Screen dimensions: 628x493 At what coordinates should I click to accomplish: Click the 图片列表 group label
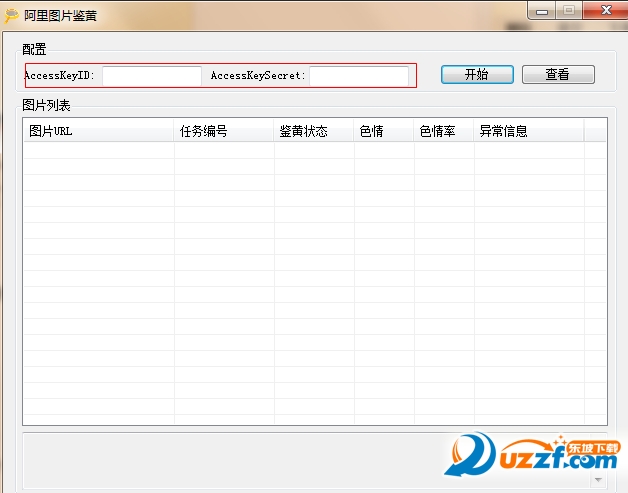coord(46,105)
